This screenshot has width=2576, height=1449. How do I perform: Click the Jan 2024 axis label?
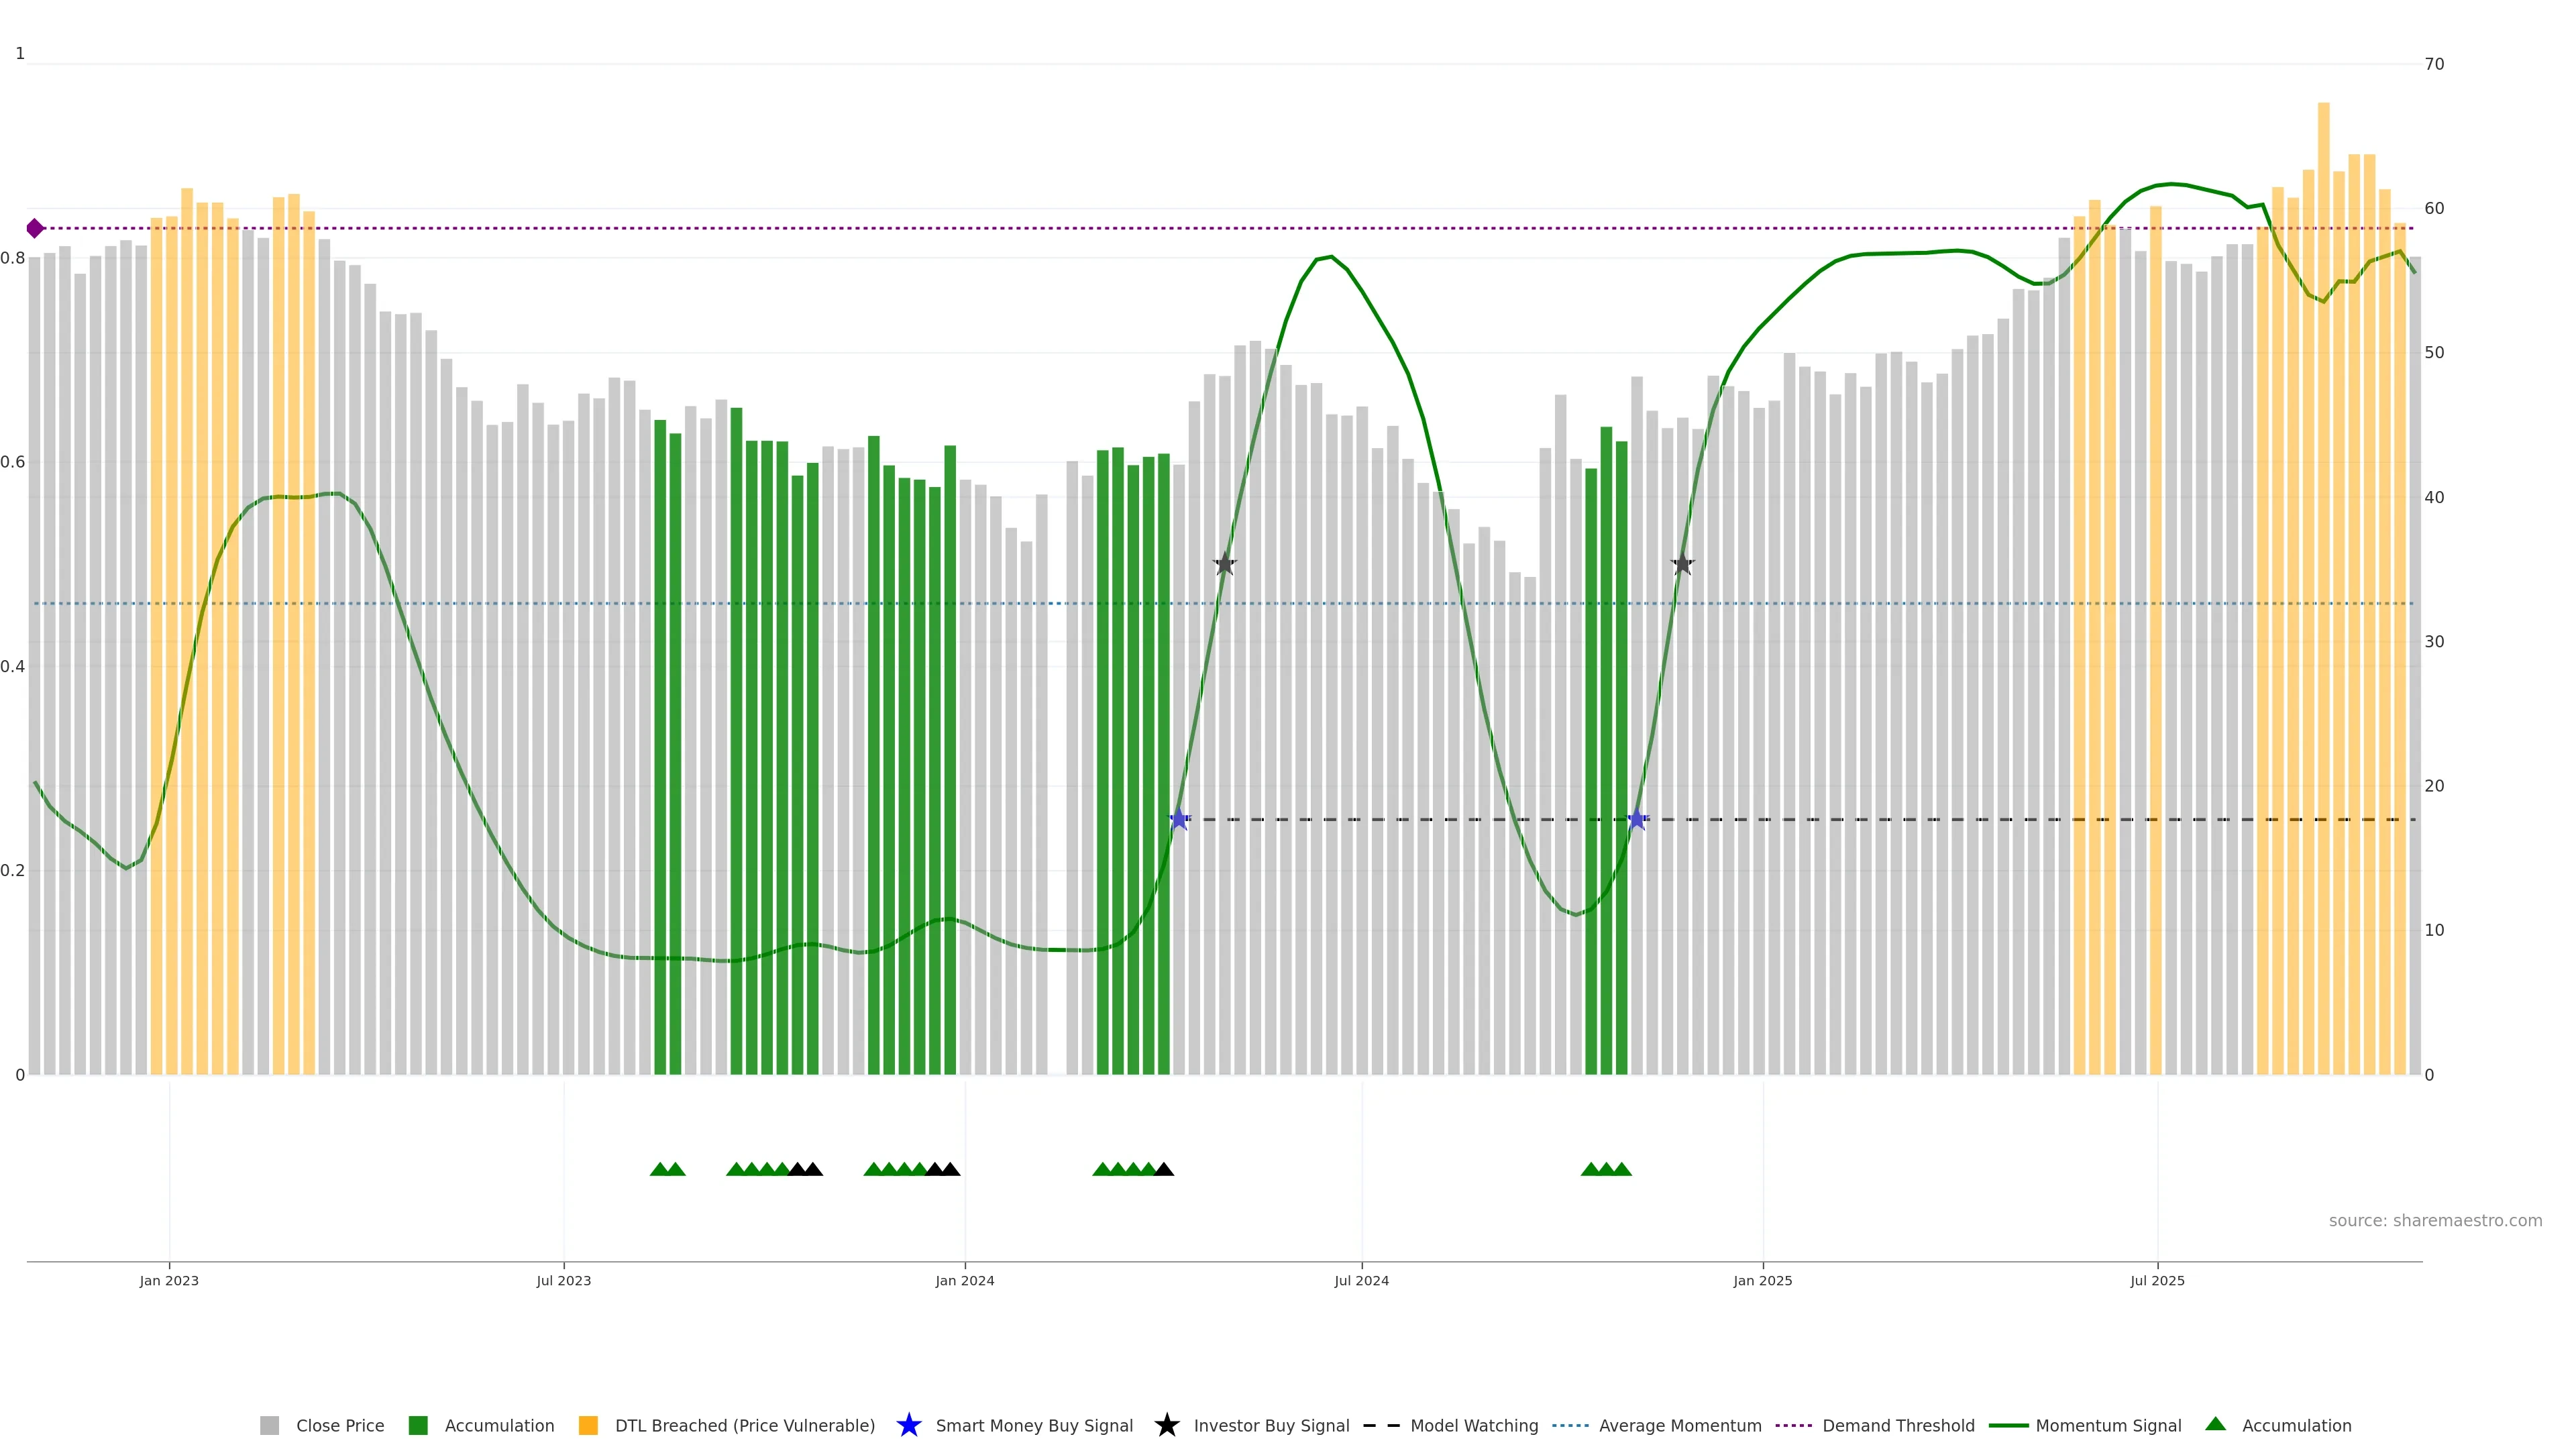(964, 1280)
